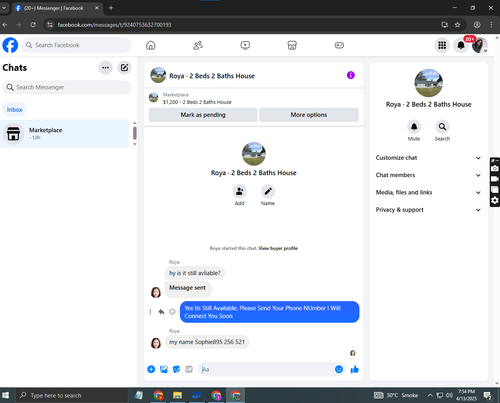Add people using the Add icon
500x403 pixels.
coord(239,191)
